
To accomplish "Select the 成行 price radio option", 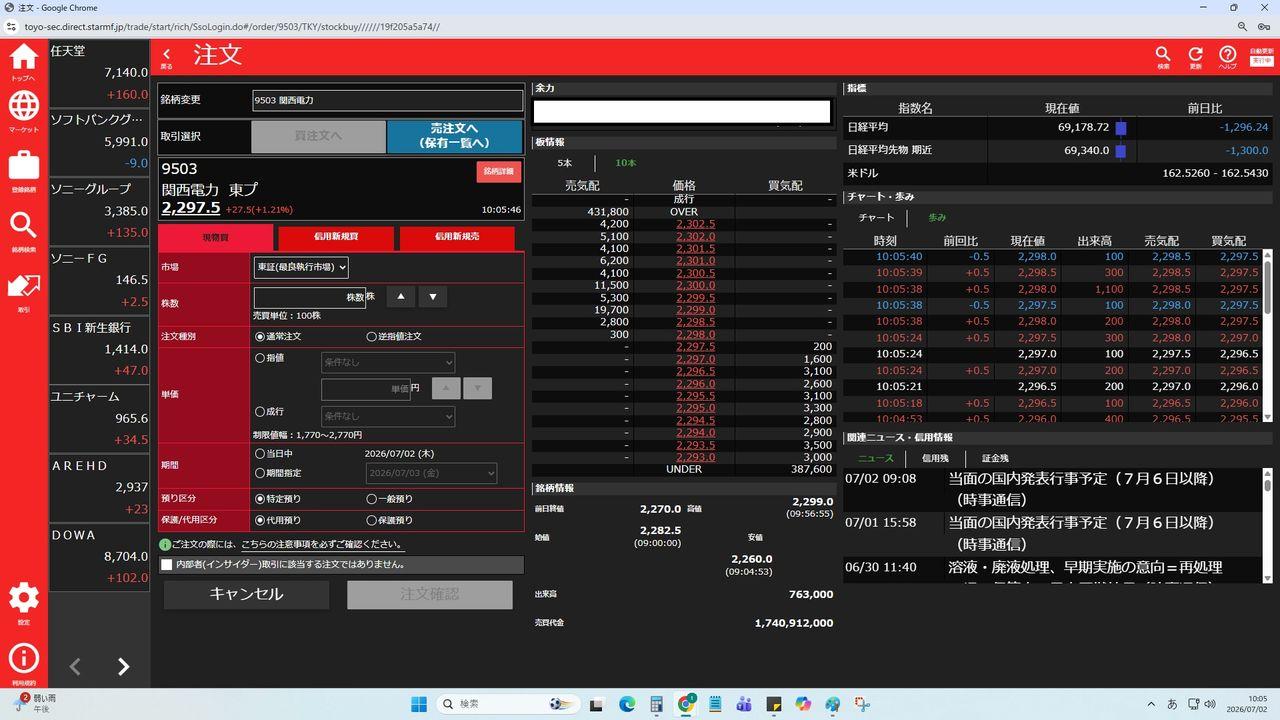I will point(260,411).
